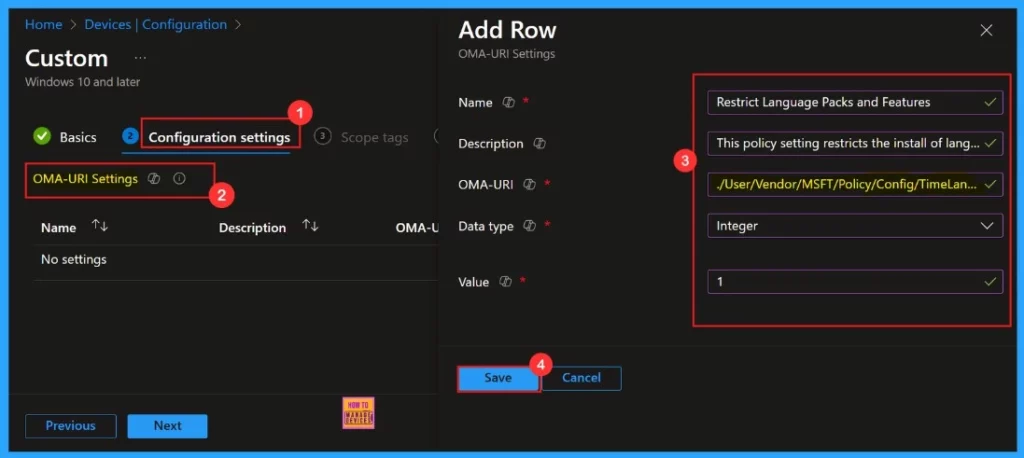Image resolution: width=1024 pixels, height=458 pixels.
Task: Click the Copilot icon beside OMA-URI label
Action: pyautogui.click(x=529, y=185)
